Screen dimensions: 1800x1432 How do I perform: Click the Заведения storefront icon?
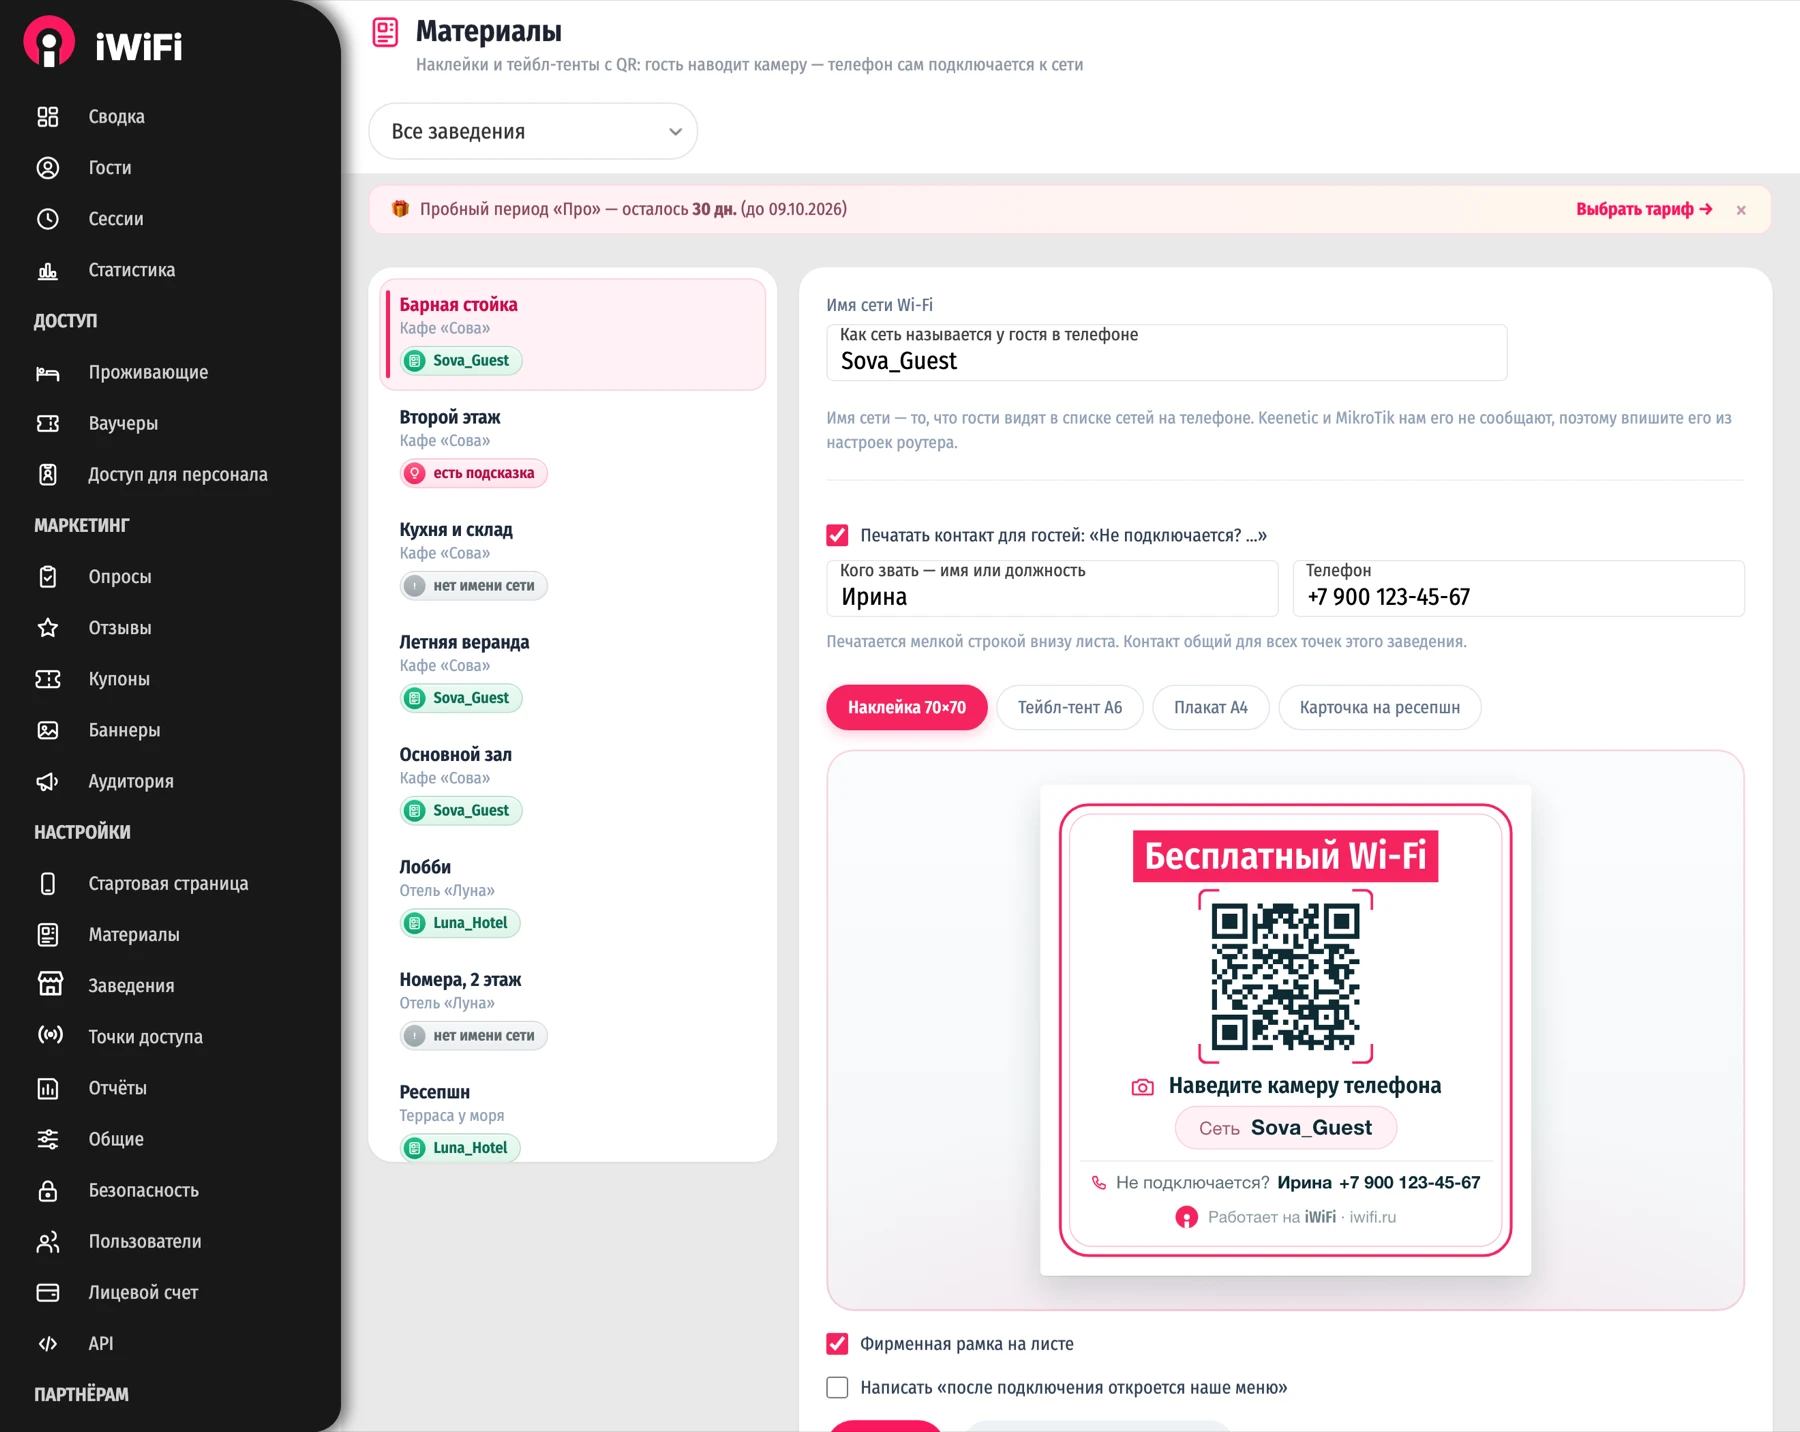50,985
